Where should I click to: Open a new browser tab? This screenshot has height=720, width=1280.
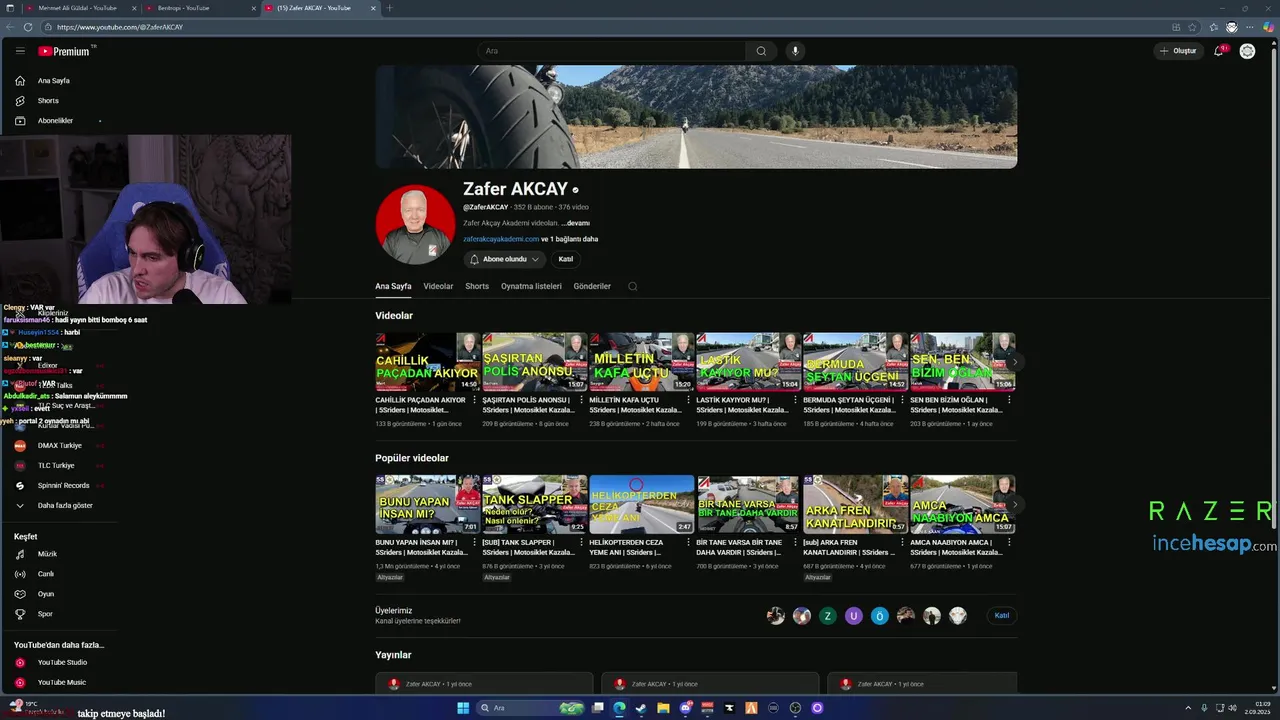pyautogui.click(x=390, y=8)
